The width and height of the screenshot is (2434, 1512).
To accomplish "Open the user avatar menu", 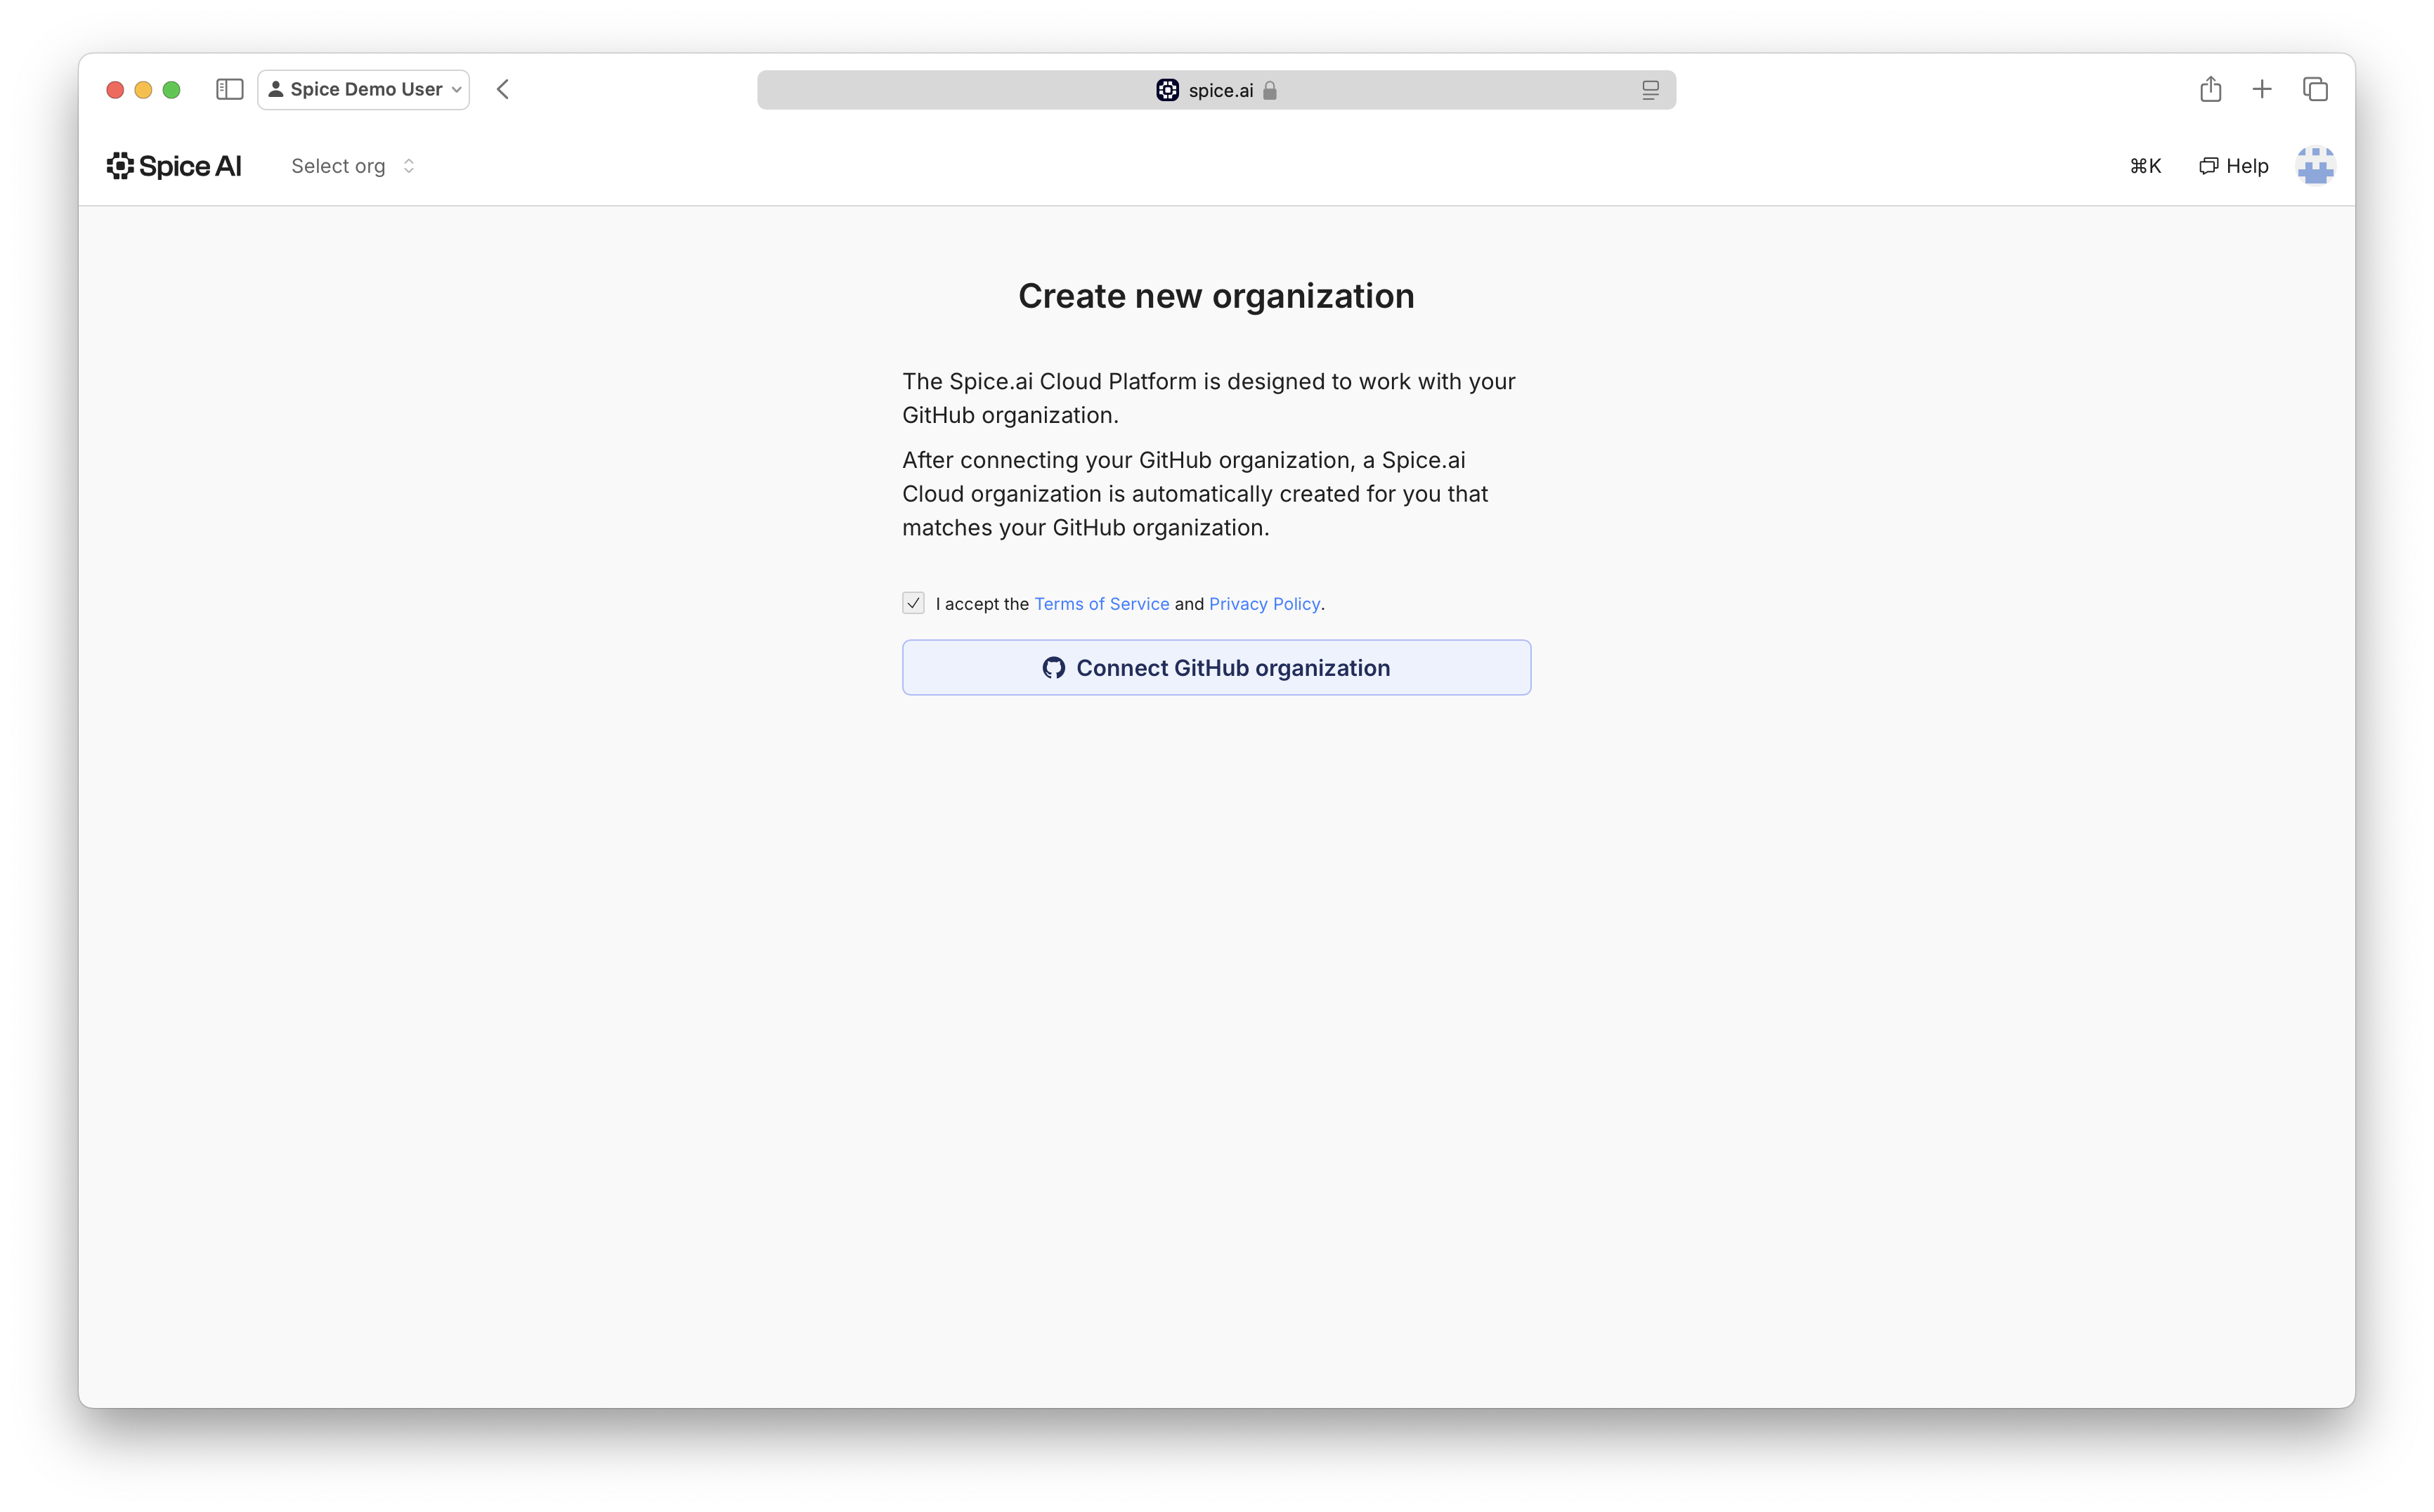I will [2315, 166].
